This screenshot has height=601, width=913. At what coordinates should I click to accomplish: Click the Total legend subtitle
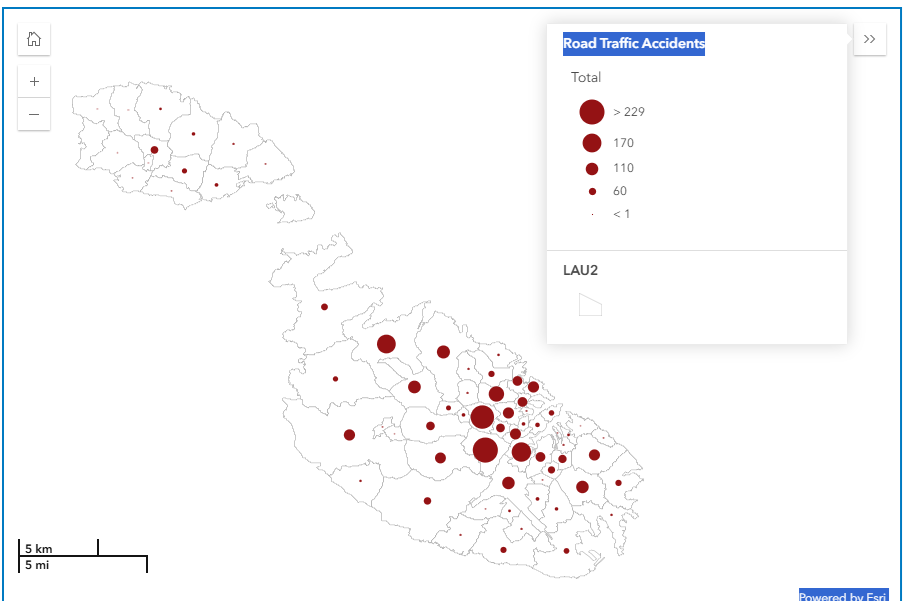click(586, 77)
